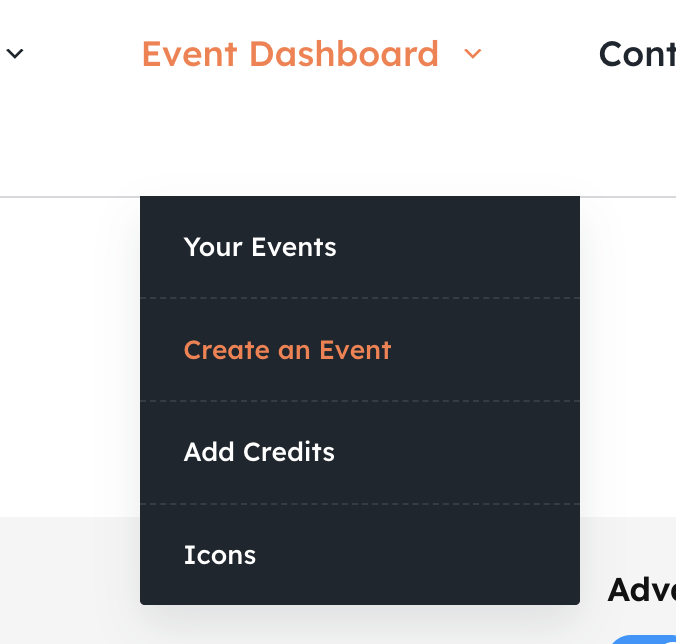Viewport: 676px width, 644px height.
Task: Select the last dropdown entry labeled Icons
Action: click(220, 555)
